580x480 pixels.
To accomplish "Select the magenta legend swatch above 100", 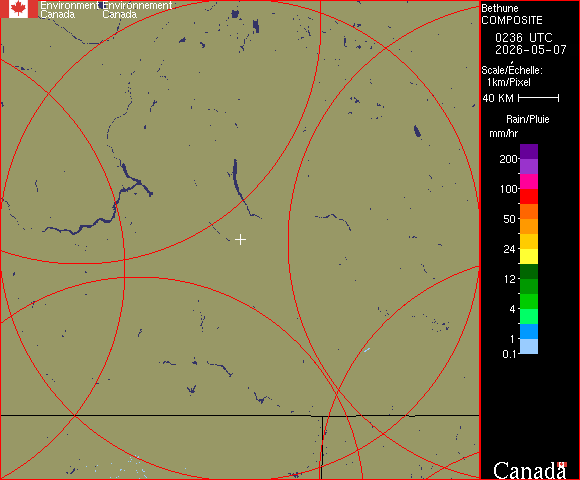I will [x=529, y=182].
